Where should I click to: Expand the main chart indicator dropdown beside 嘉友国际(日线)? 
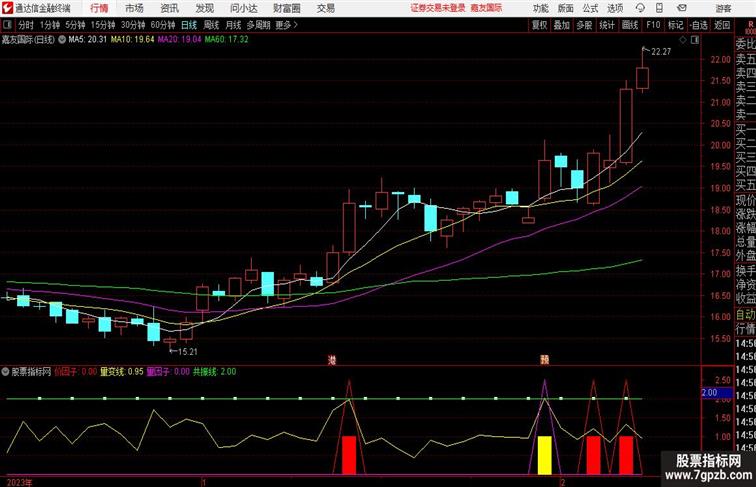click(x=62, y=40)
